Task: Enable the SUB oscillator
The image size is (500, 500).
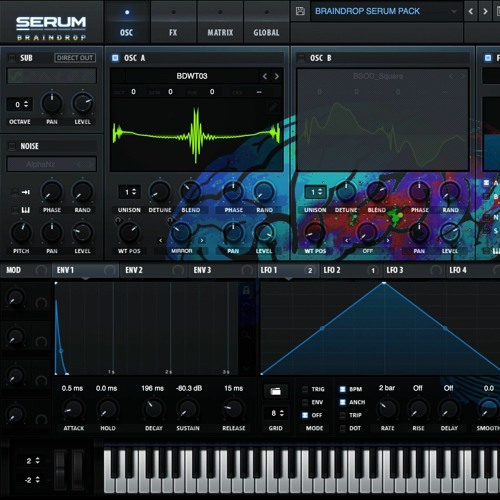Action: [12, 58]
